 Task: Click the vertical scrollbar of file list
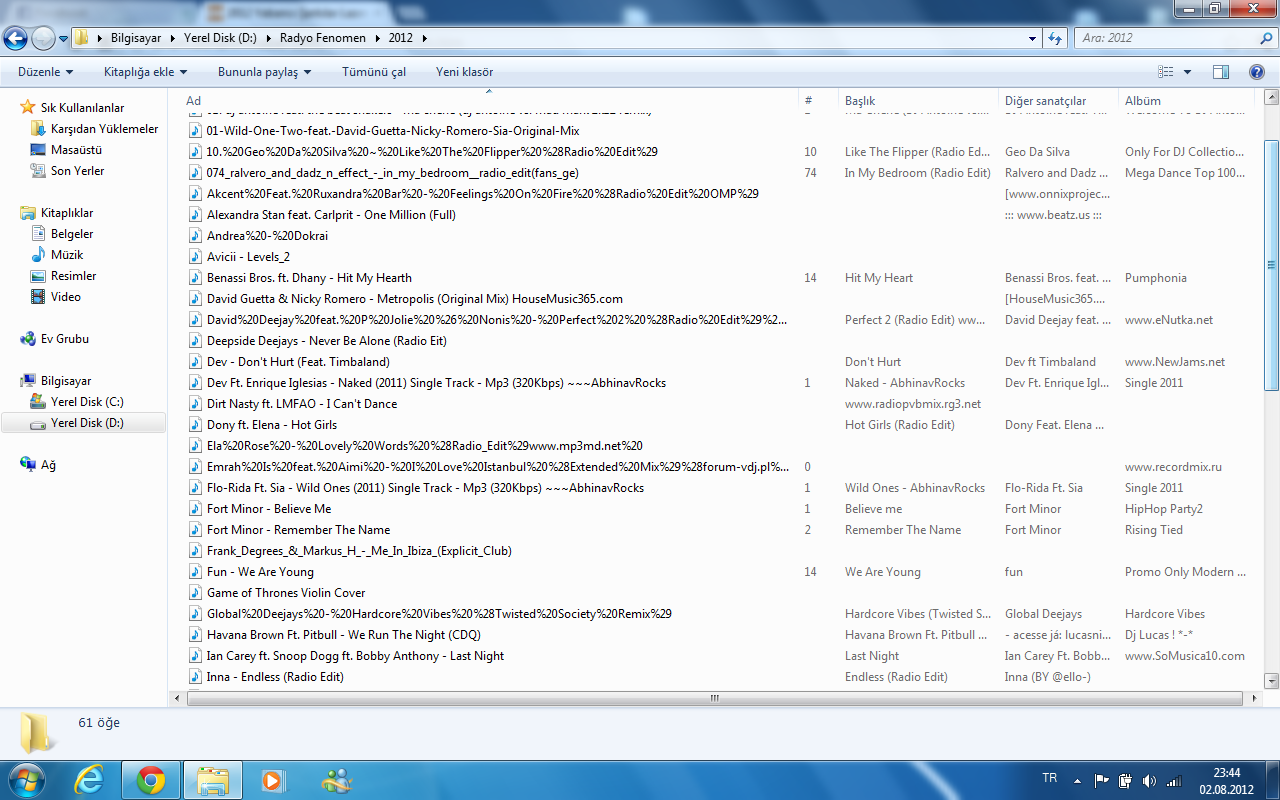click(x=1271, y=265)
